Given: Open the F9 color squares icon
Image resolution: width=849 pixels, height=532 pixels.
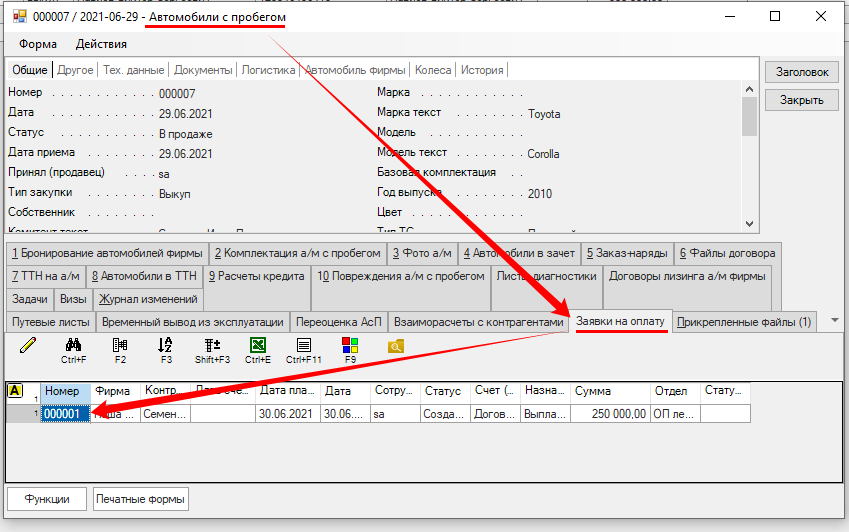Looking at the screenshot, I should (x=350, y=346).
